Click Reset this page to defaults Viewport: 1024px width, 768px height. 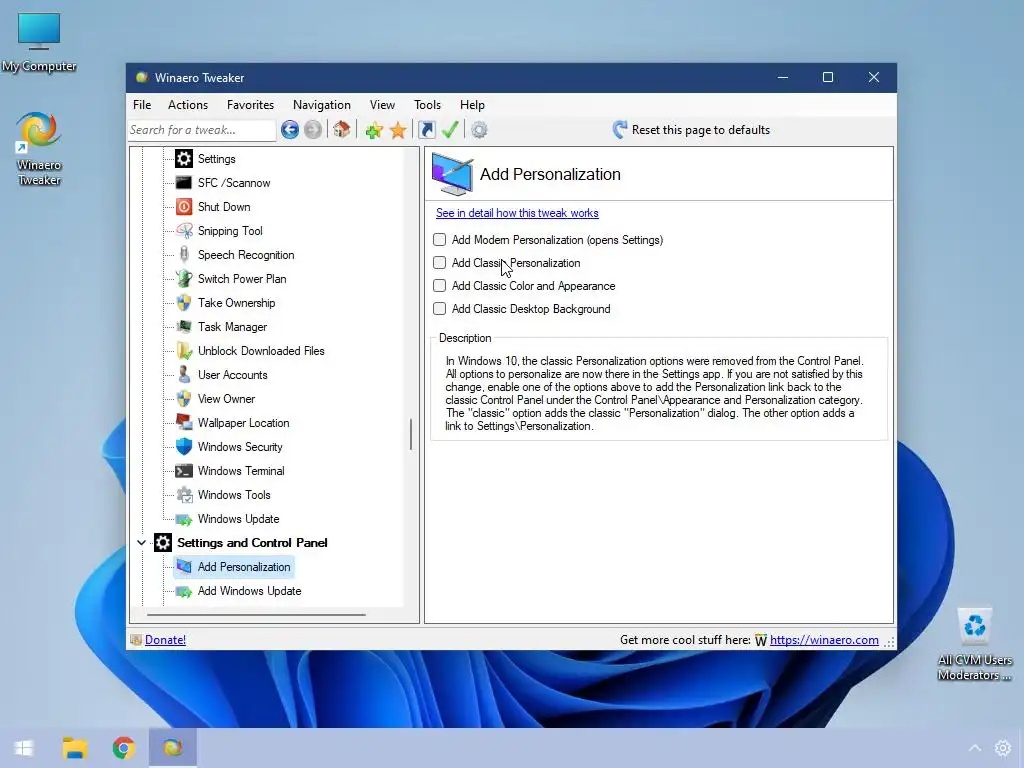pos(691,130)
